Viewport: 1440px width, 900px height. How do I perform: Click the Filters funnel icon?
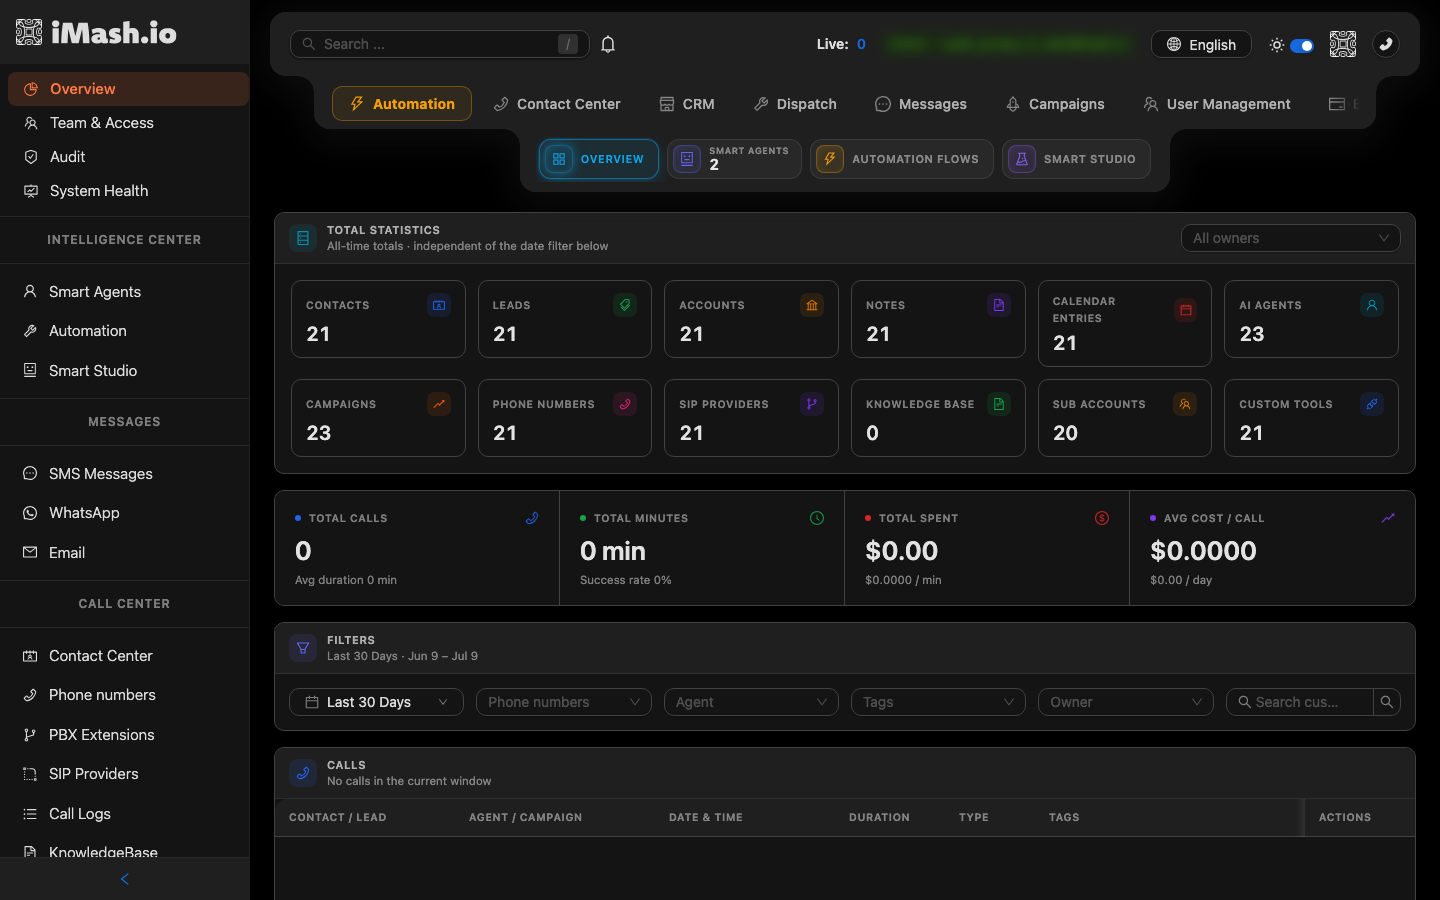pos(303,648)
